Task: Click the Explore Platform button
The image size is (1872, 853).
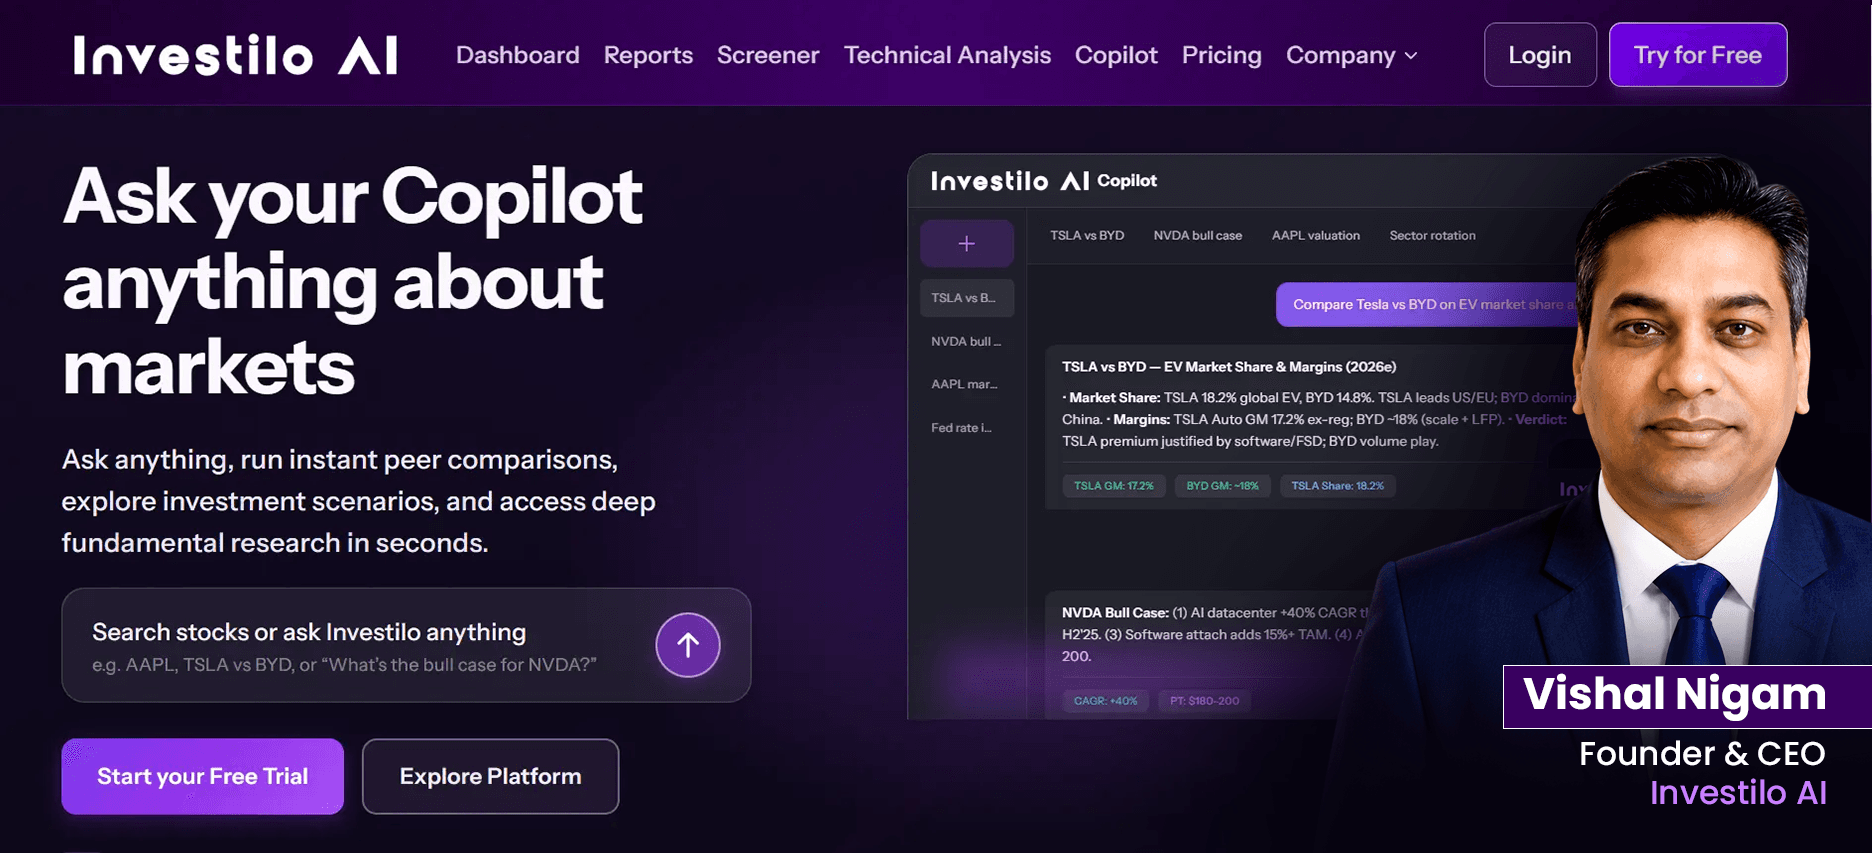Action: click(x=491, y=776)
